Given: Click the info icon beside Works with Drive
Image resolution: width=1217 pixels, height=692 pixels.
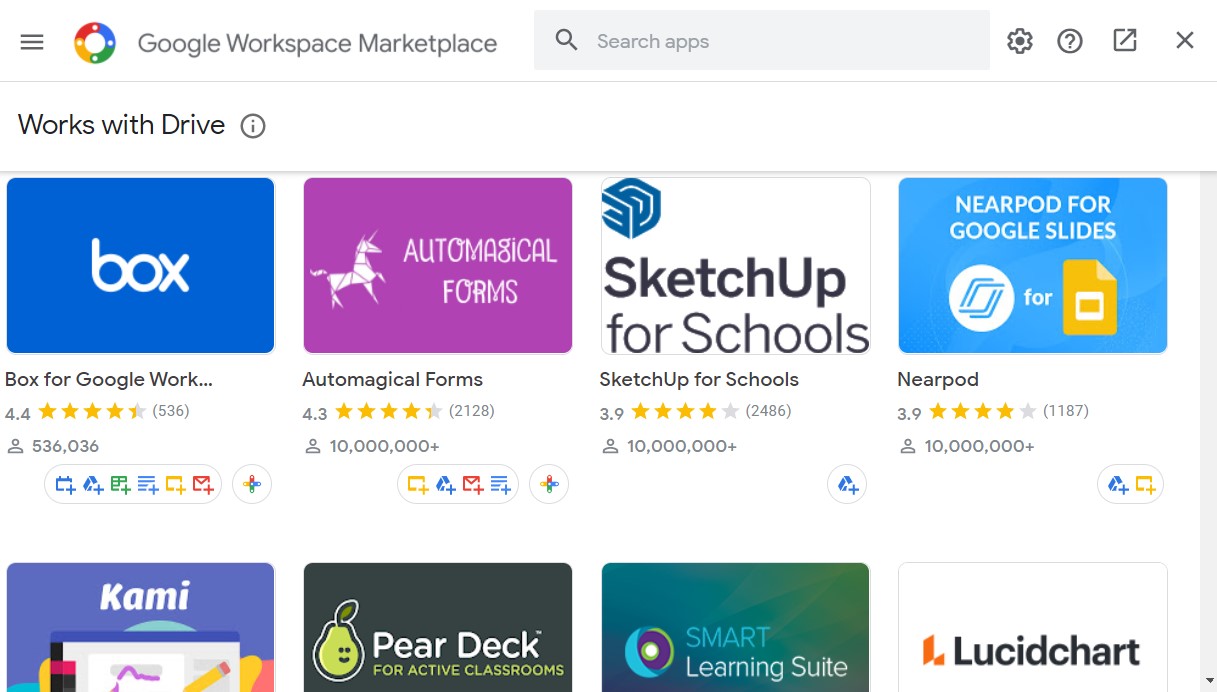Looking at the screenshot, I should [x=253, y=126].
